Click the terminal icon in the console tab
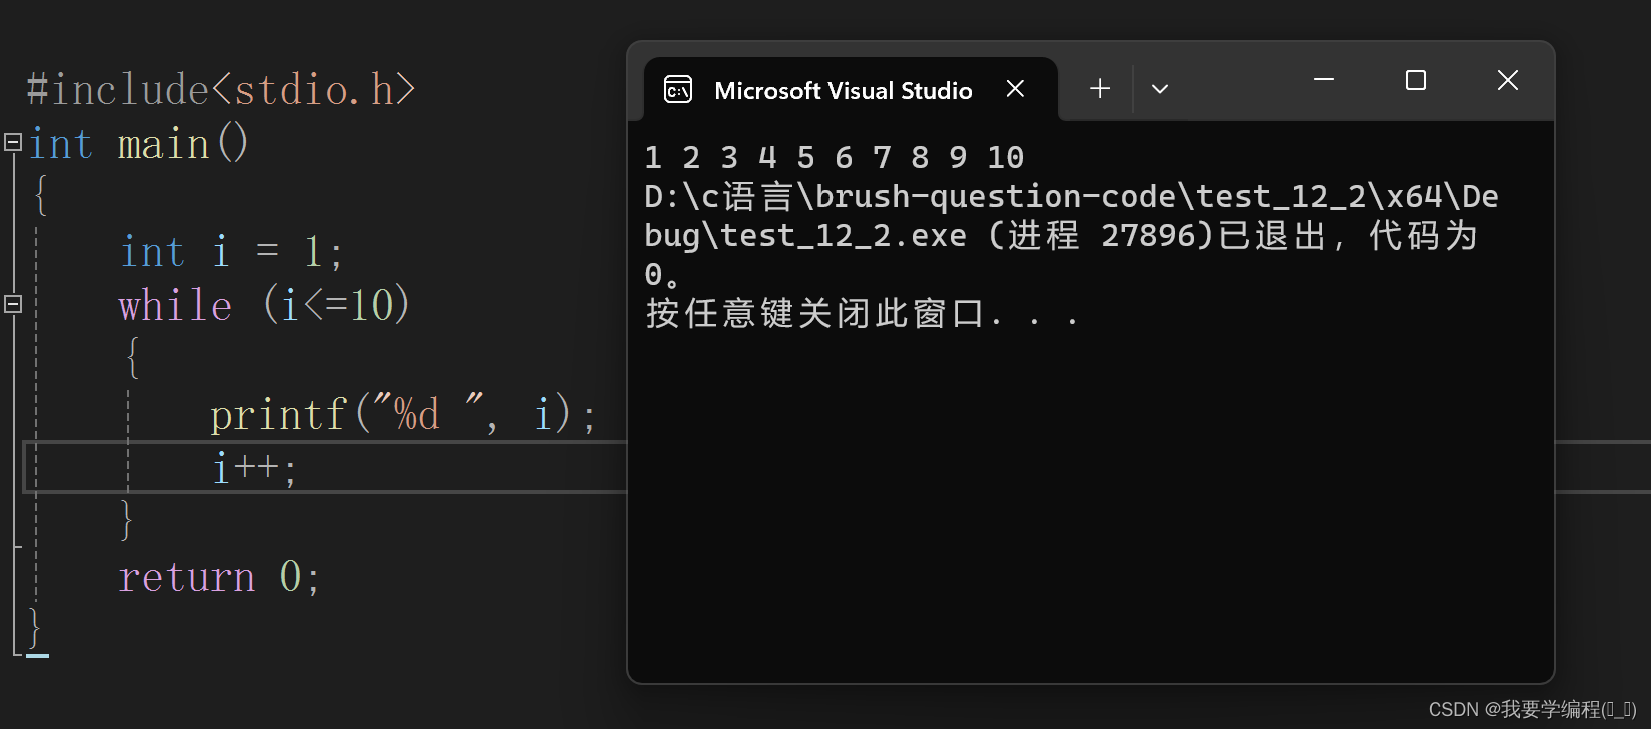The image size is (1652, 730). coord(678,90)
